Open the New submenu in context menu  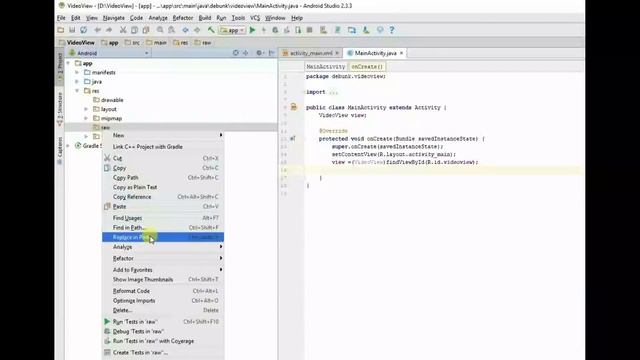click(163, 135)
